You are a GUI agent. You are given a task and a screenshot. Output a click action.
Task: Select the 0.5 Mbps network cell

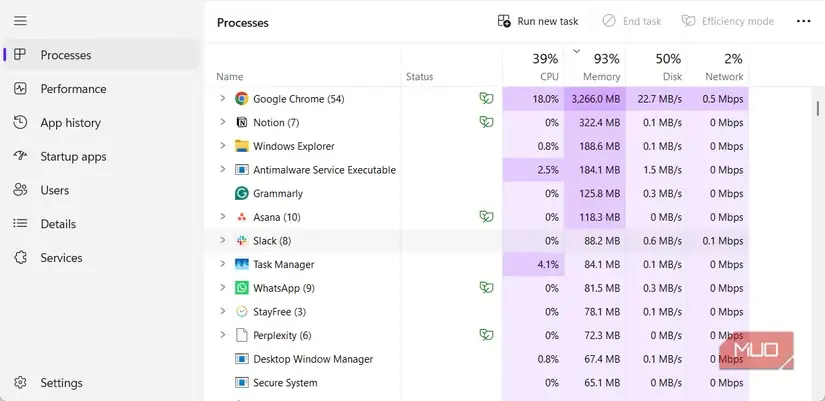point(718,98)
